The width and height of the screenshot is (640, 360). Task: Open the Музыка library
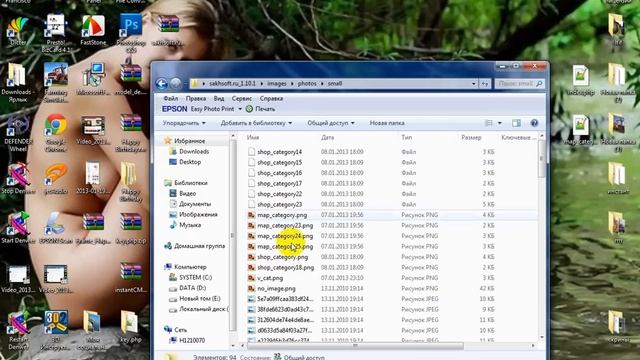(190, 225)
